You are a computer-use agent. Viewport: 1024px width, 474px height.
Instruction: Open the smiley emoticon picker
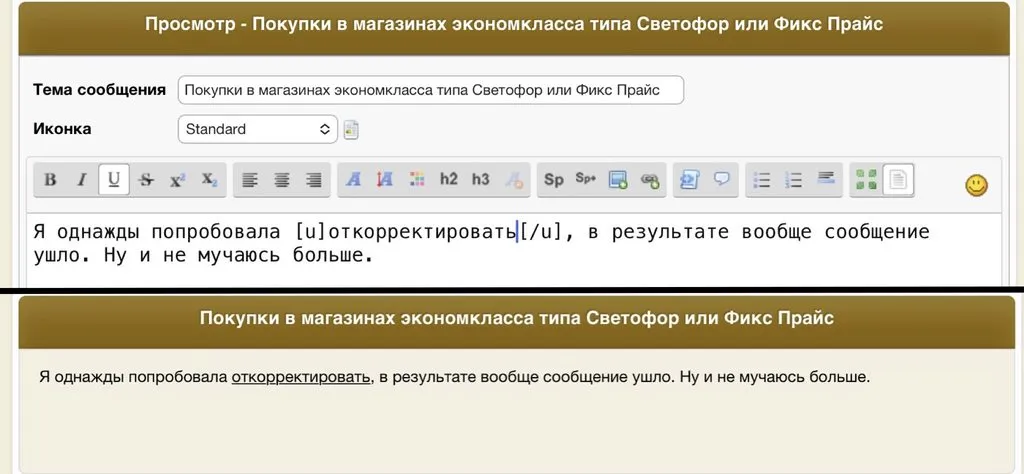976,185
